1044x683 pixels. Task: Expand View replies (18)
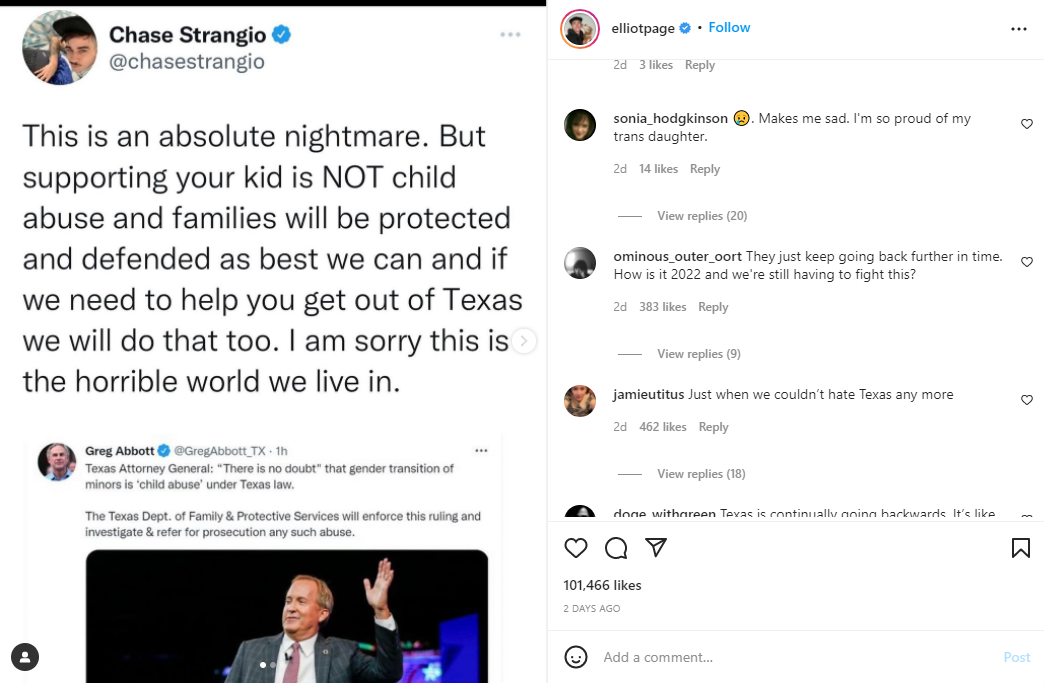[701, 474]
